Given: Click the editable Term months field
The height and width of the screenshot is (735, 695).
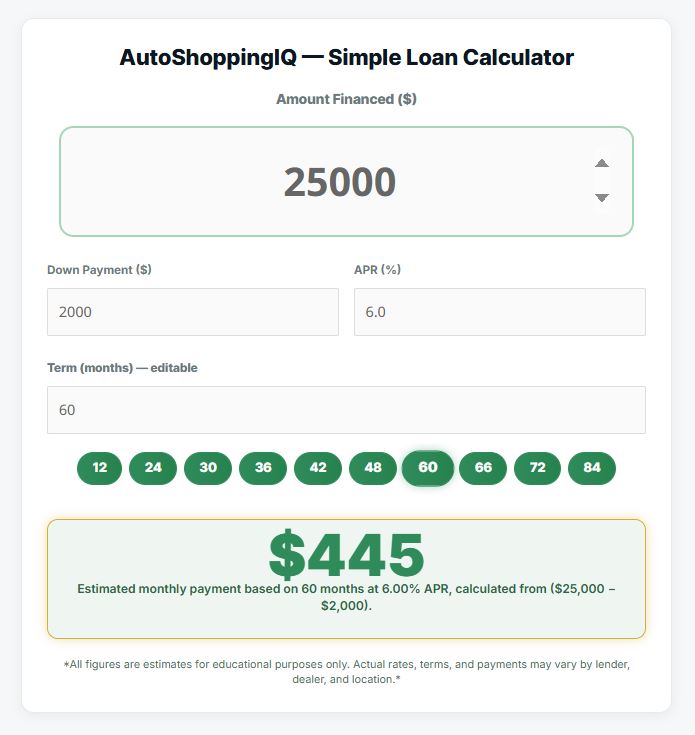Looking at the screenshot, I should click(x=346, y=410).
